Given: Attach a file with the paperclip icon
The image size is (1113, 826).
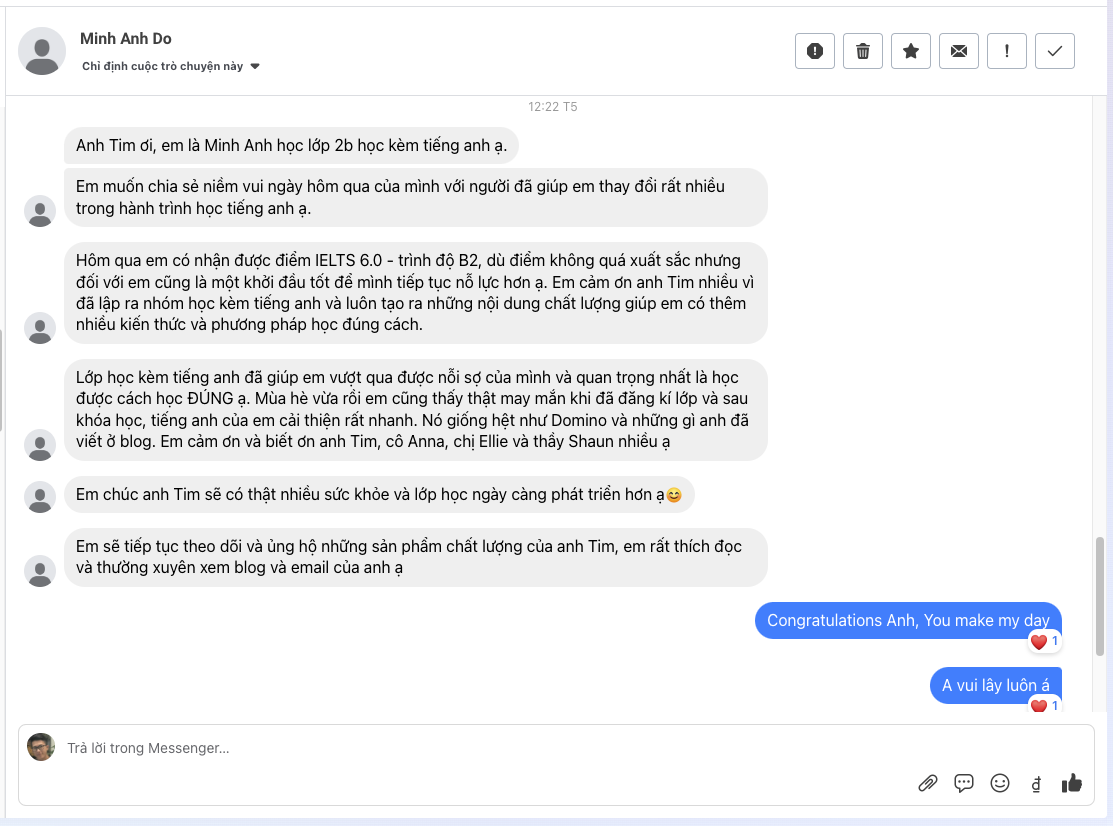Looking at the screenshot, I should click(x=927, y=783).
